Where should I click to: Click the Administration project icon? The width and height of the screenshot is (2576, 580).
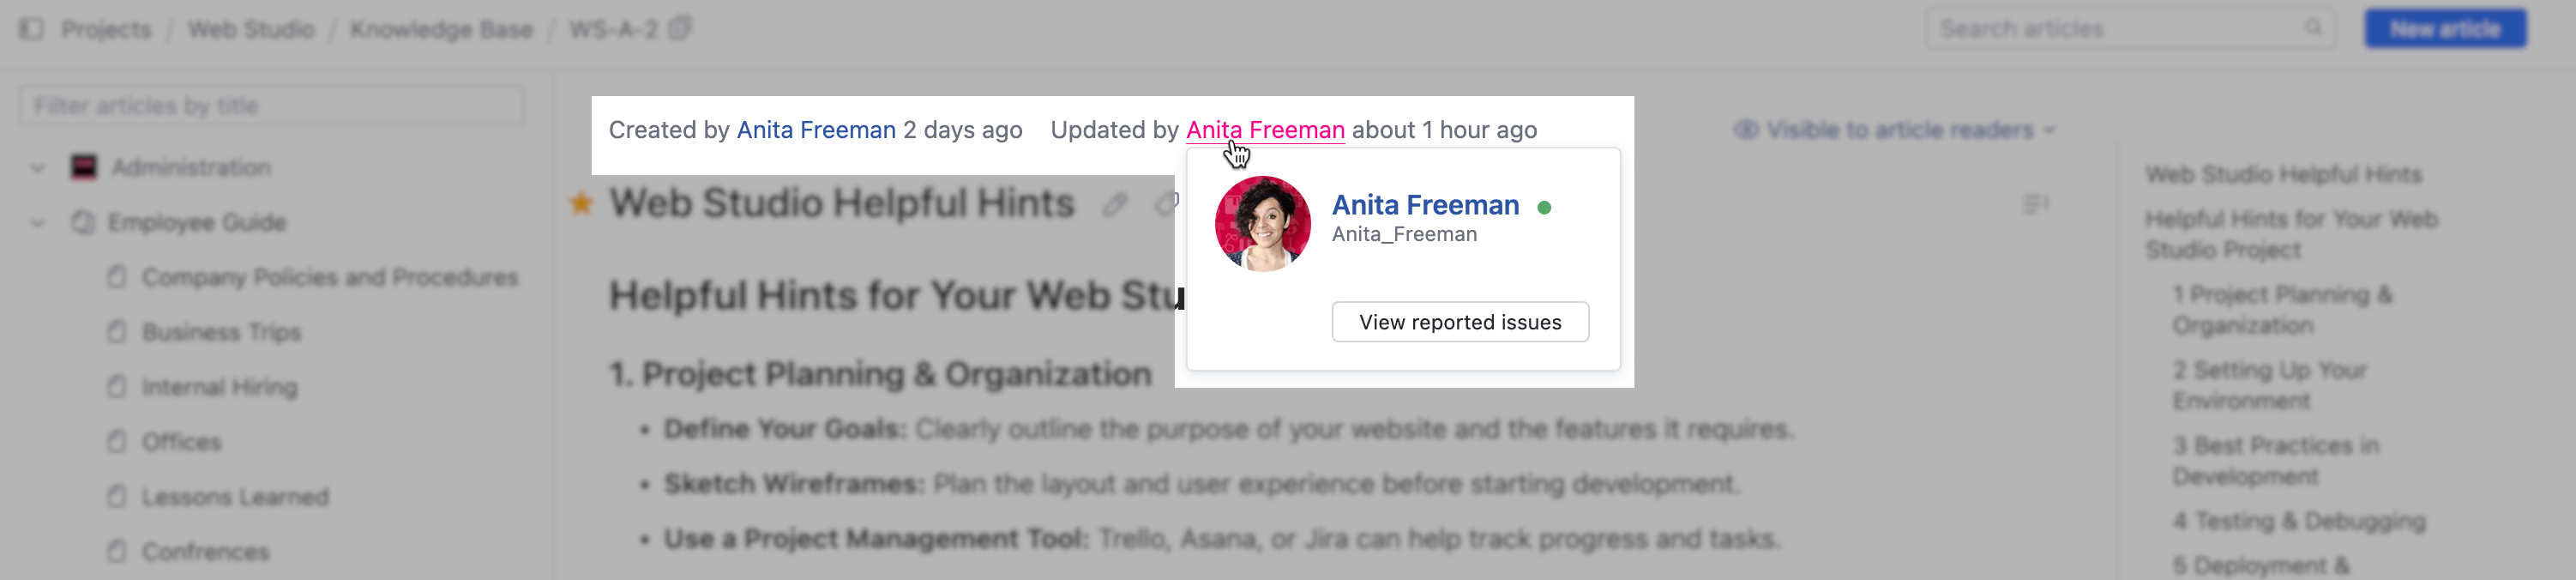pos(84,167)
